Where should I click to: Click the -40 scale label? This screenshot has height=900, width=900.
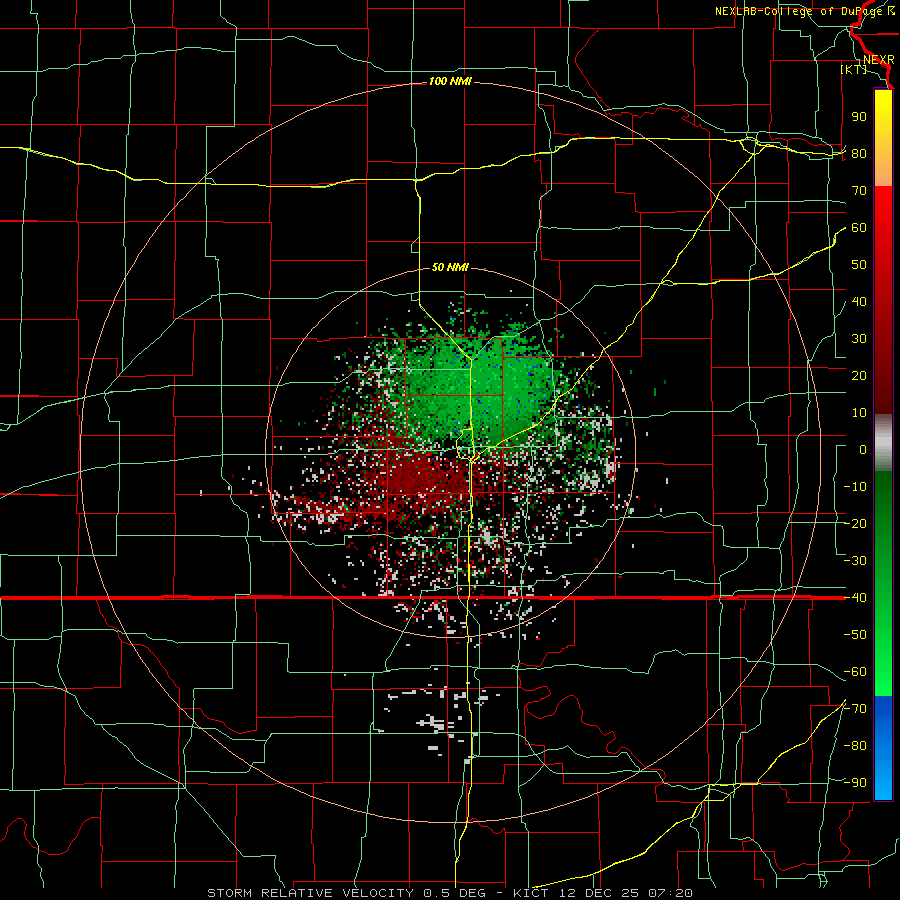855,598
